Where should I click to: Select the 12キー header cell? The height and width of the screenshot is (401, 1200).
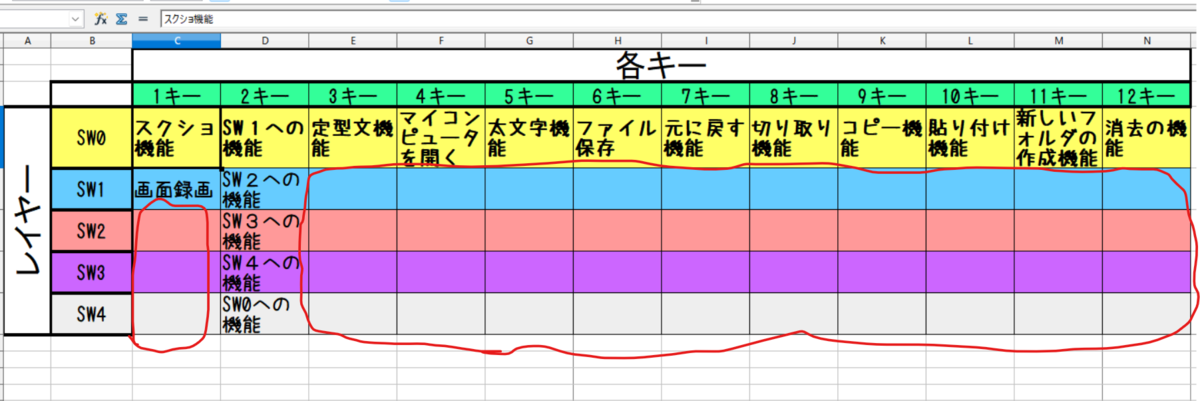(x=1146, y=96)
